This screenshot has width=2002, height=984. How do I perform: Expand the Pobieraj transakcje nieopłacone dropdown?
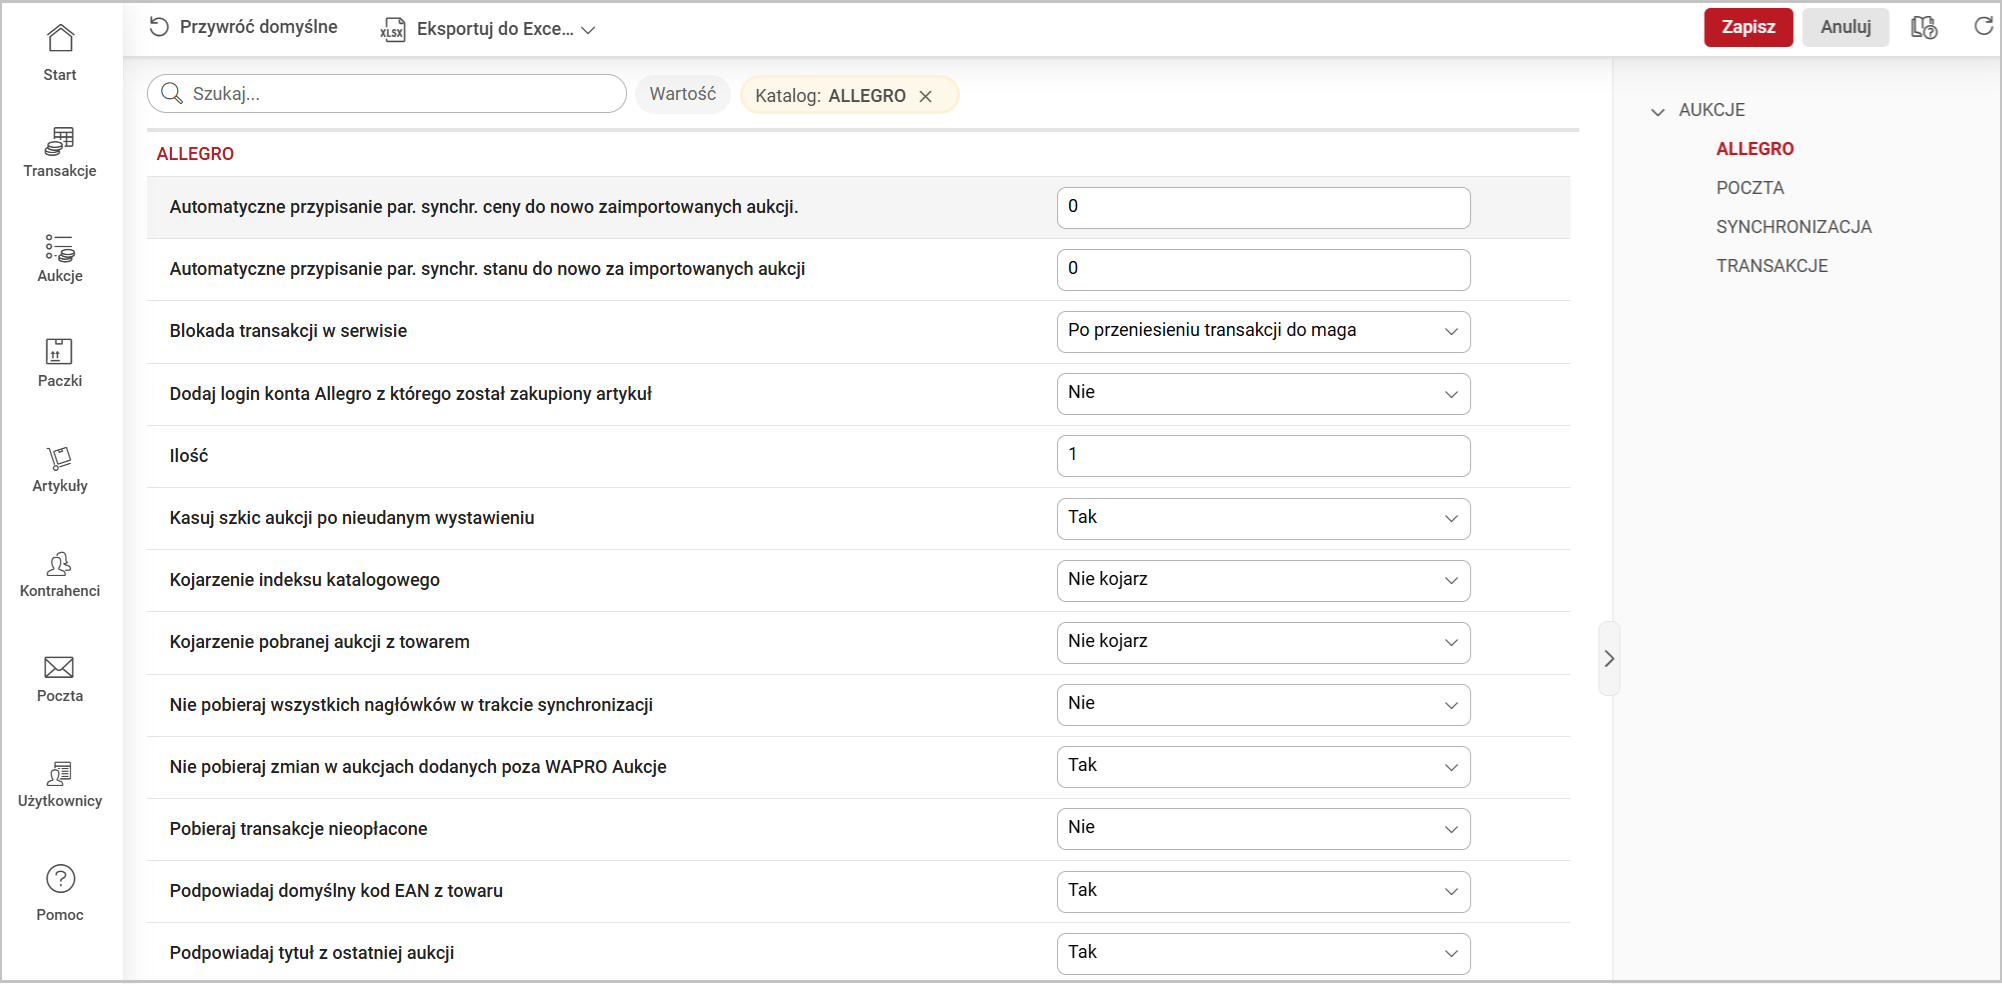1262,828
